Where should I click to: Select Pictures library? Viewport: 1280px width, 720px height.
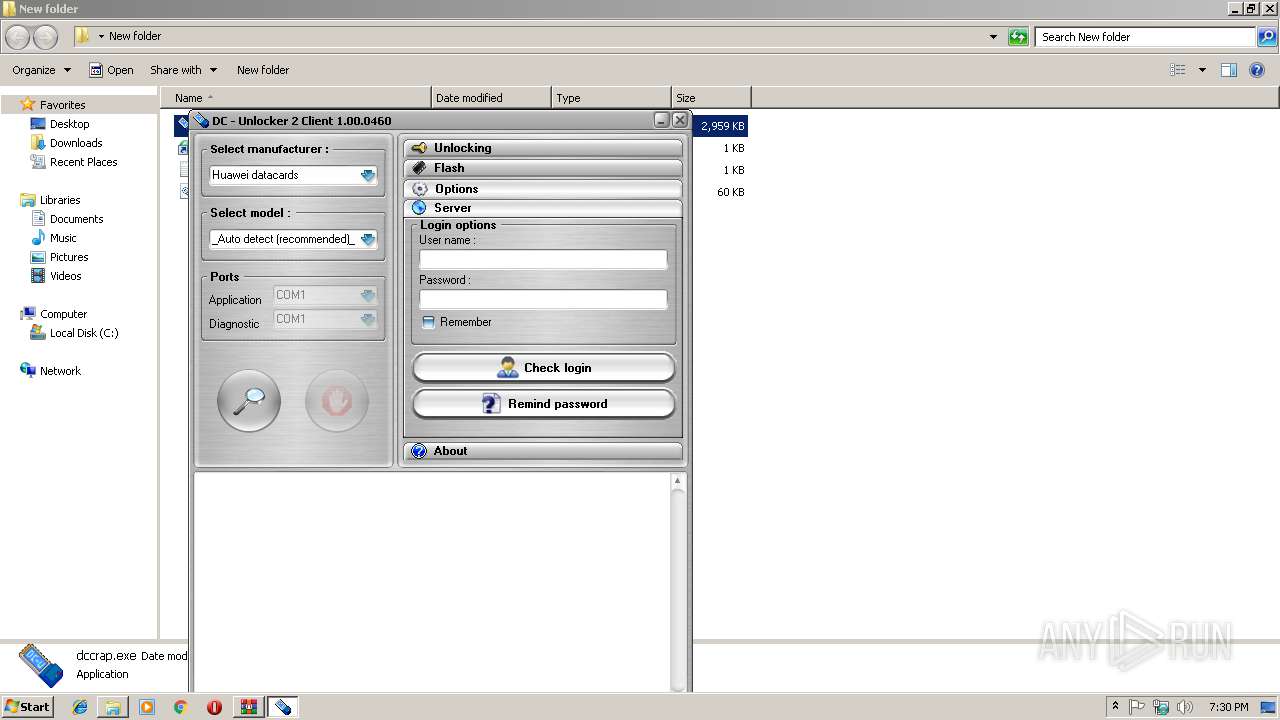(69, 257)
